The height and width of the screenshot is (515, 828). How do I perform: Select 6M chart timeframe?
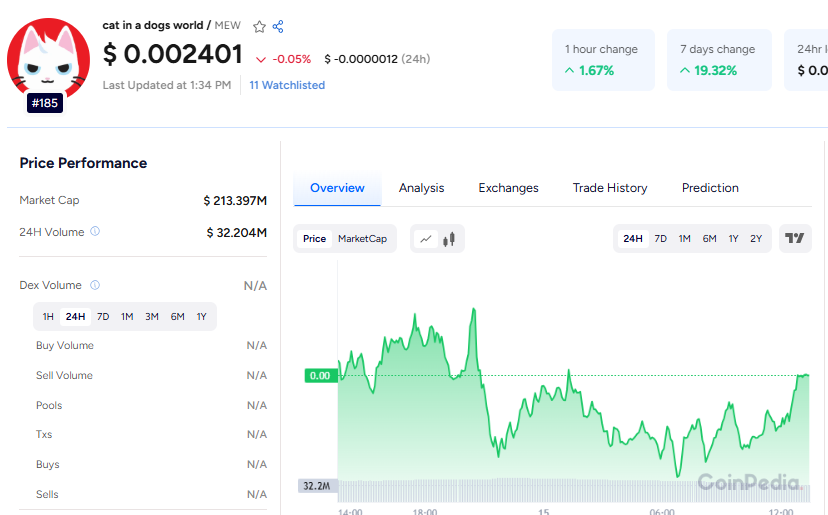pyautogui.click(x=709, y=239)
